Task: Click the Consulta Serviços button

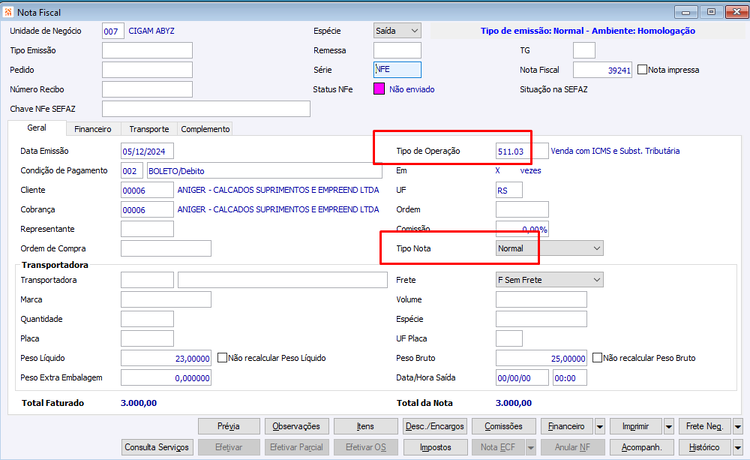Action: pos(157,447)
